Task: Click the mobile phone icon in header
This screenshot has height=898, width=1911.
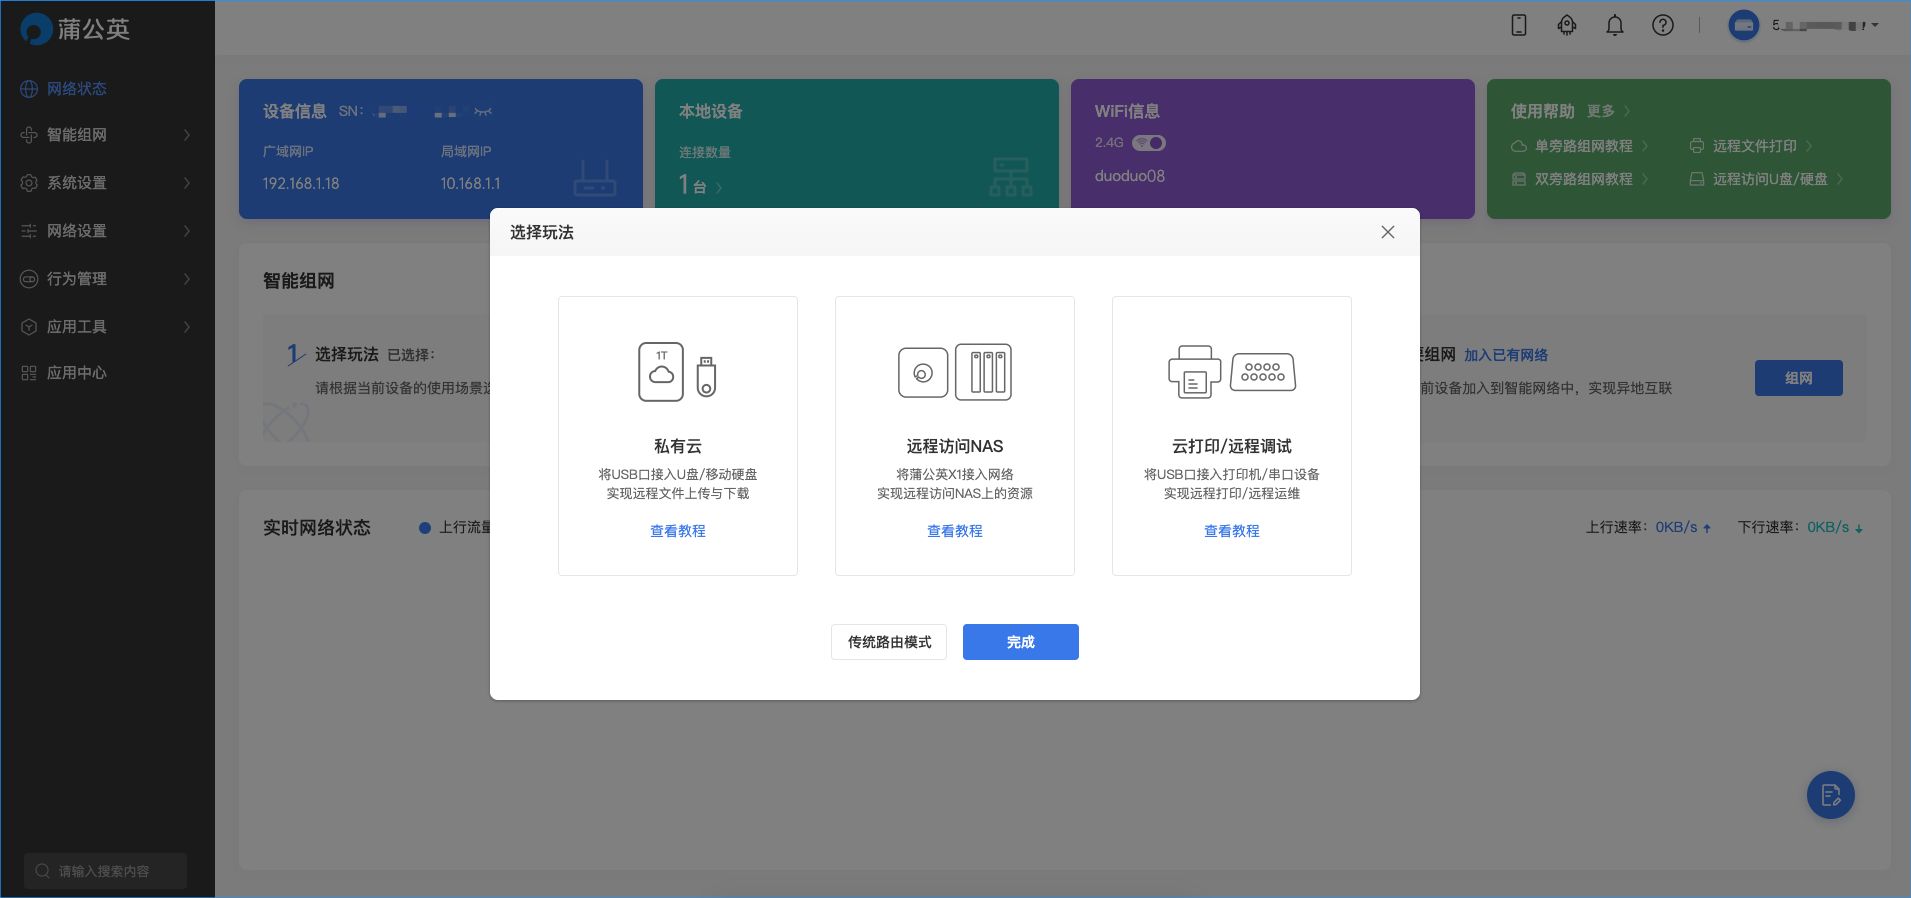Action: tap(1518, 26)
